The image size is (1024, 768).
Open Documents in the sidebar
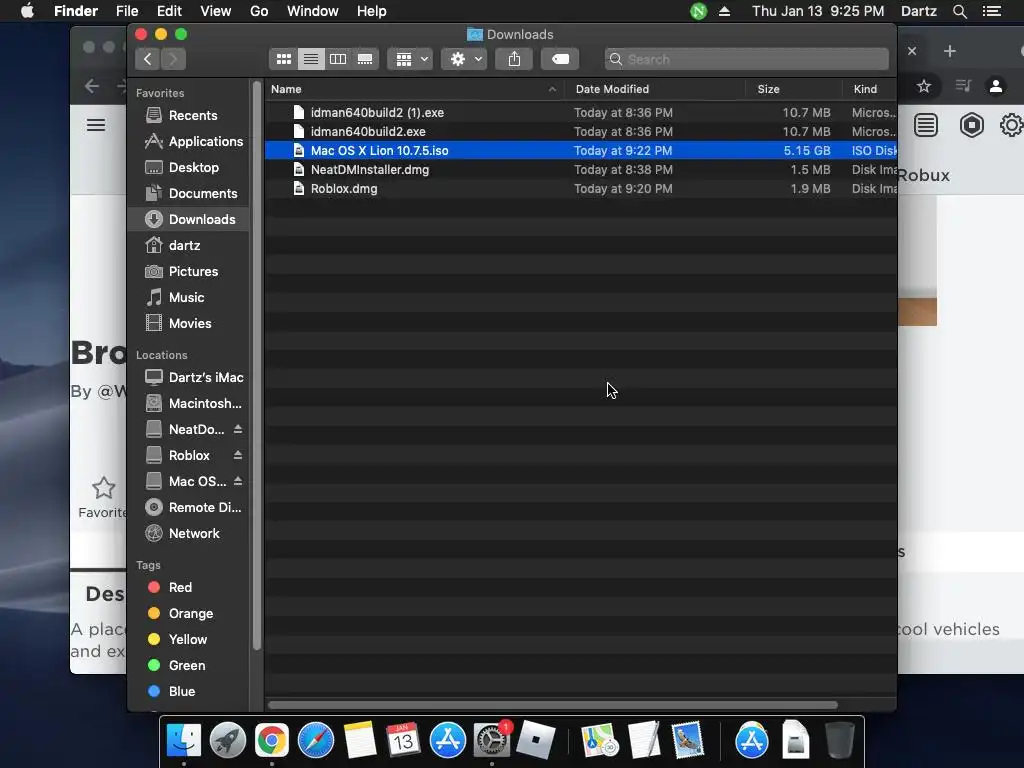coord(188,194)
